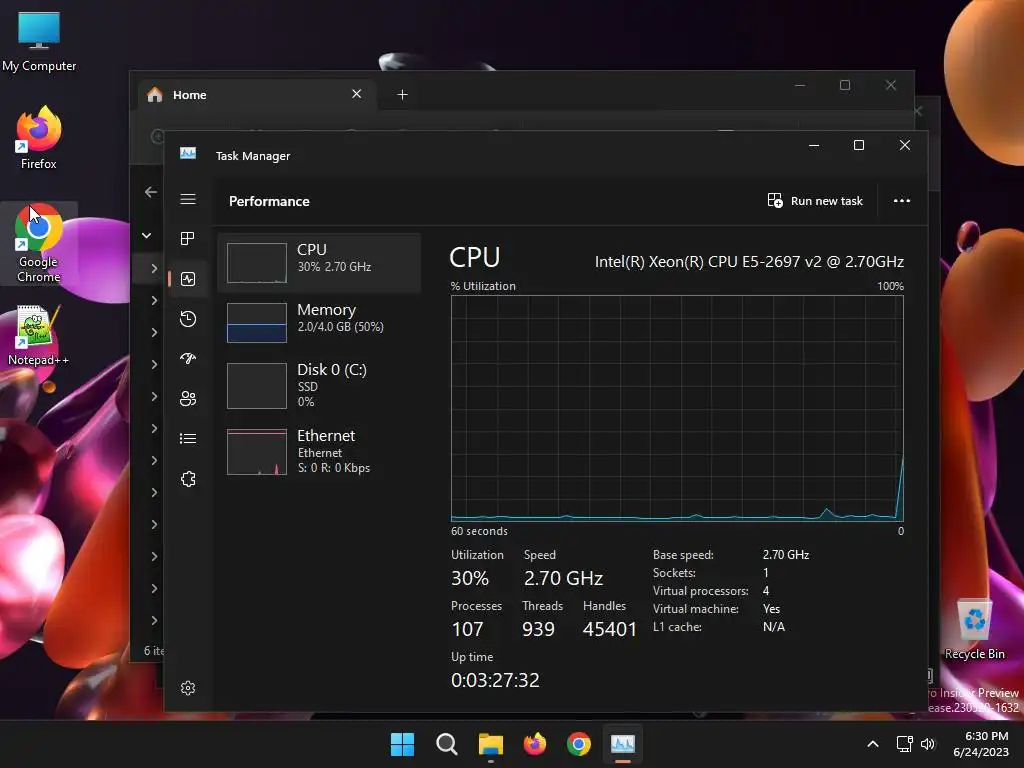The width and height of the screenshot is (1024, 768).
Task: Launch Chrome from the taskbar
Action: tap(579, 744)
